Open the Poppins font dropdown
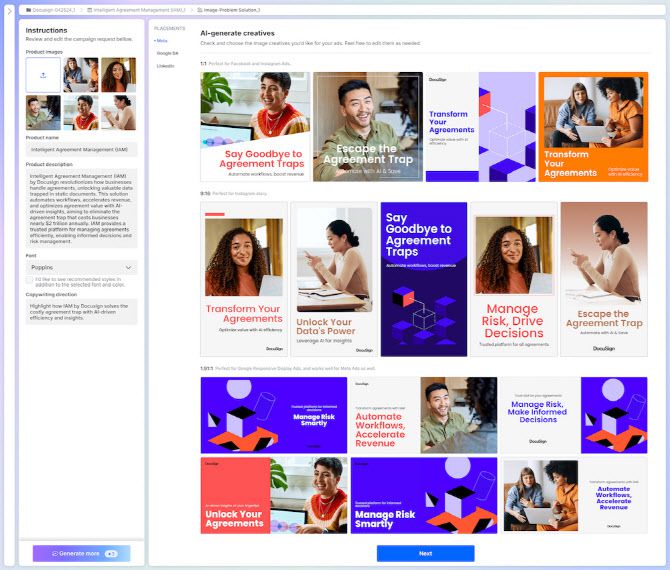Viewport: 670px width, 570px height. (81, 267)
